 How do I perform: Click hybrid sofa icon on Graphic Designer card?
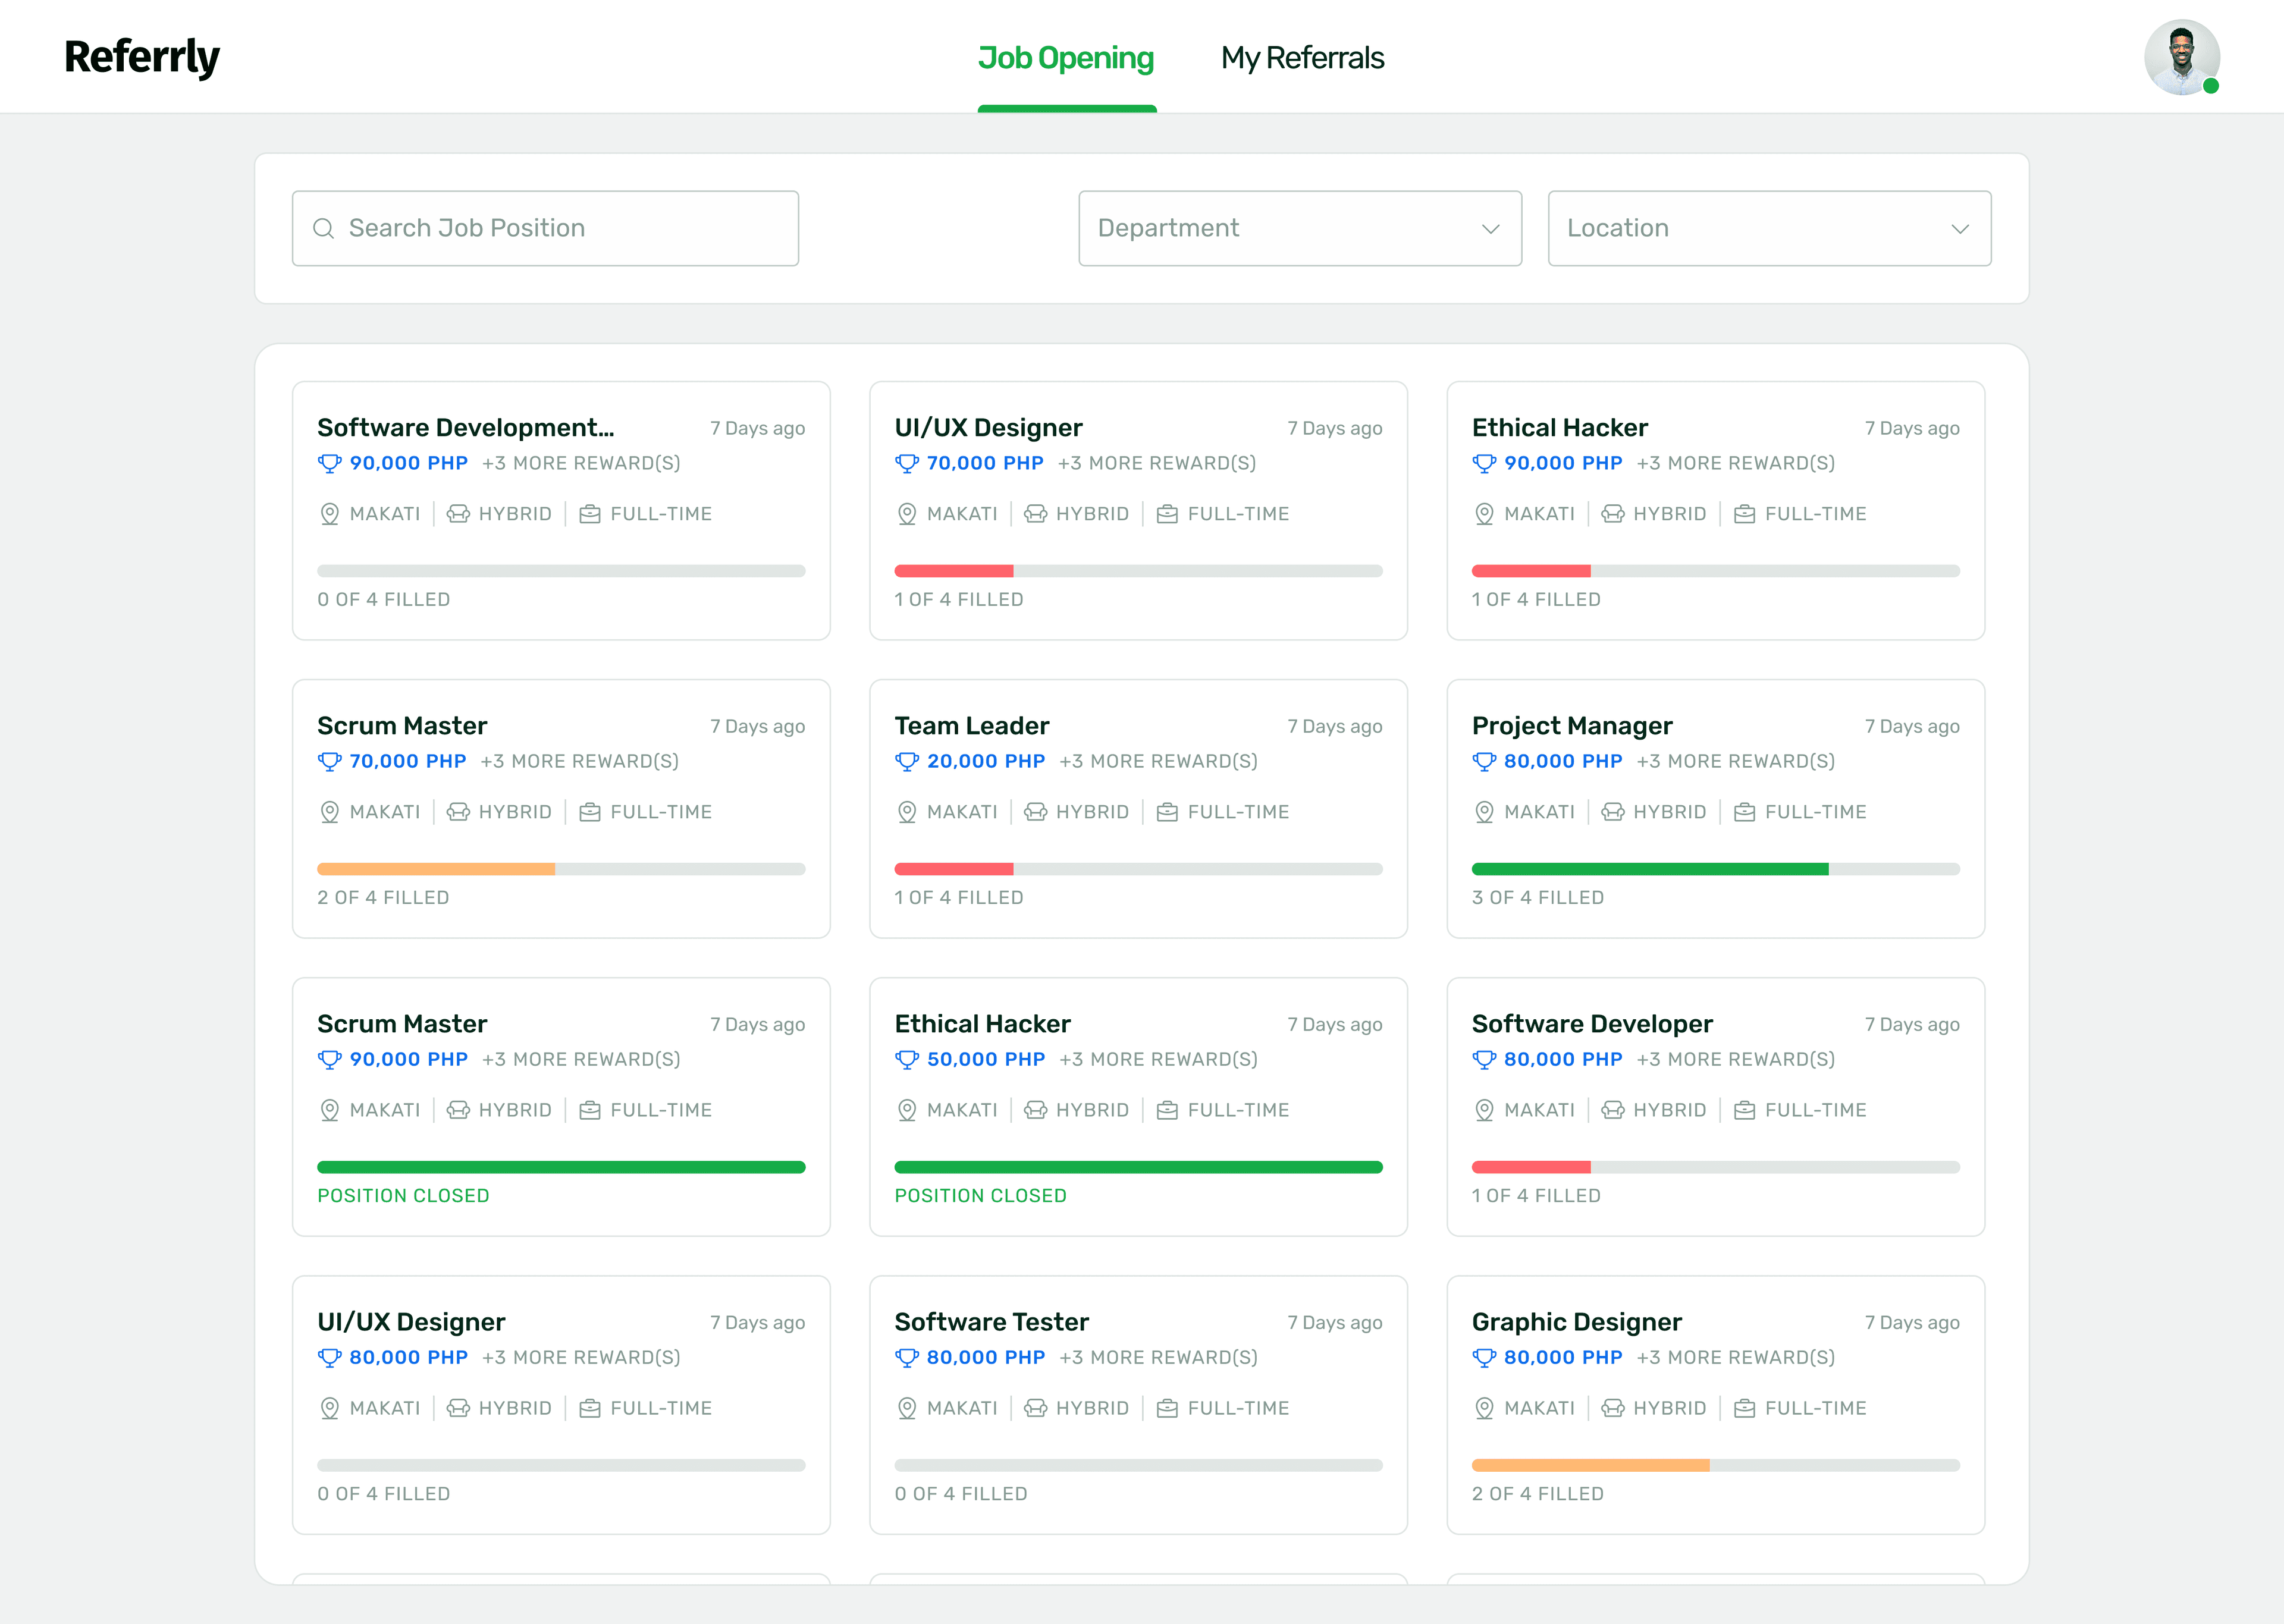click(x=1612, y=1408)
